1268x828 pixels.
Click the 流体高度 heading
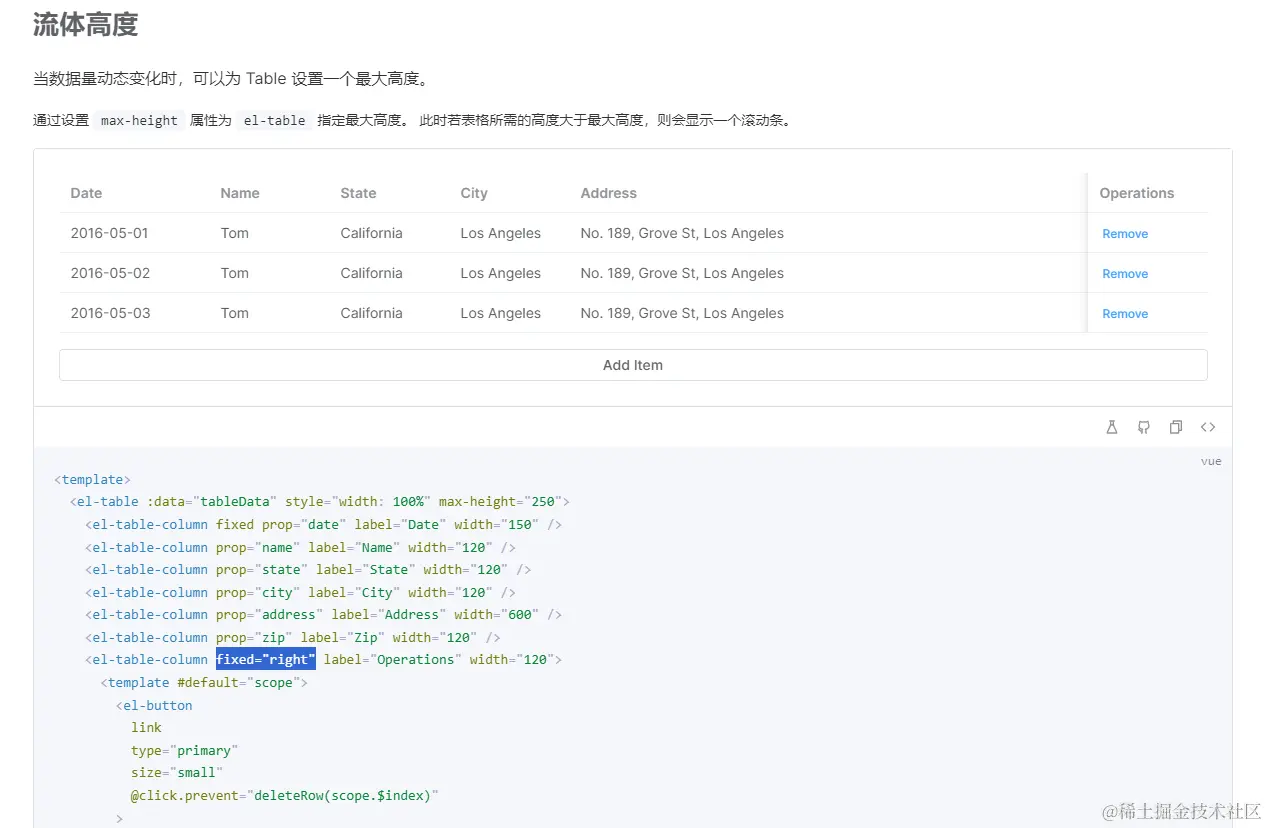click(85, 24)
